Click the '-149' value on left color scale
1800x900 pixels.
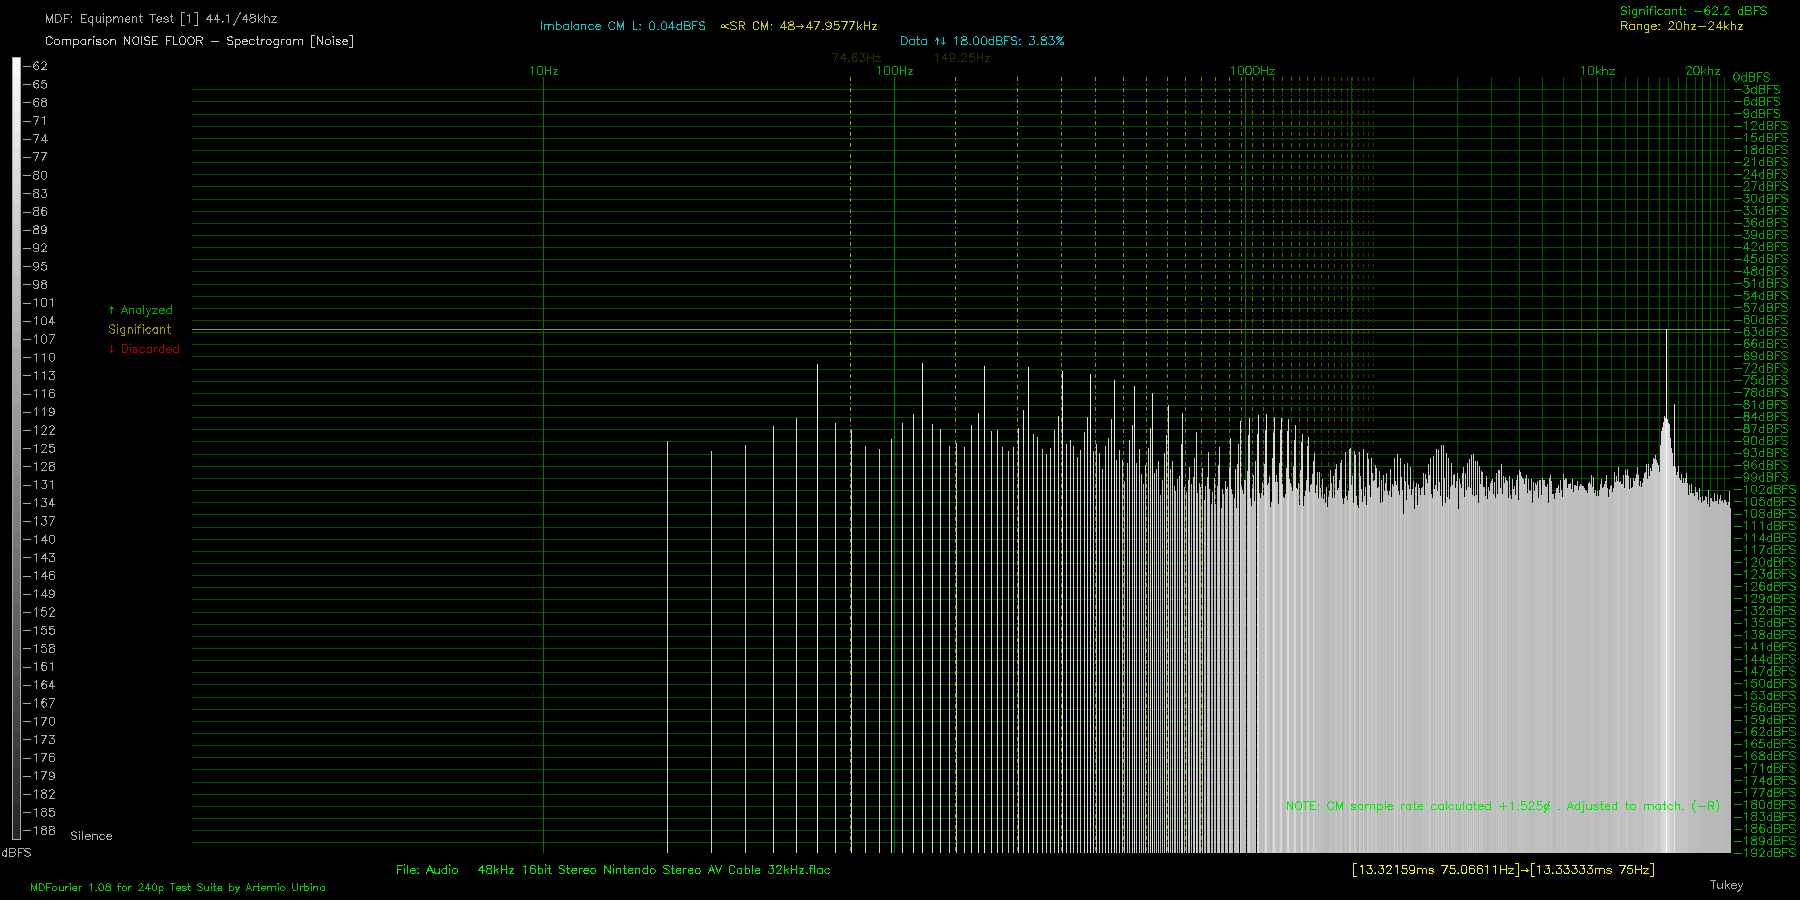(40, 594)
